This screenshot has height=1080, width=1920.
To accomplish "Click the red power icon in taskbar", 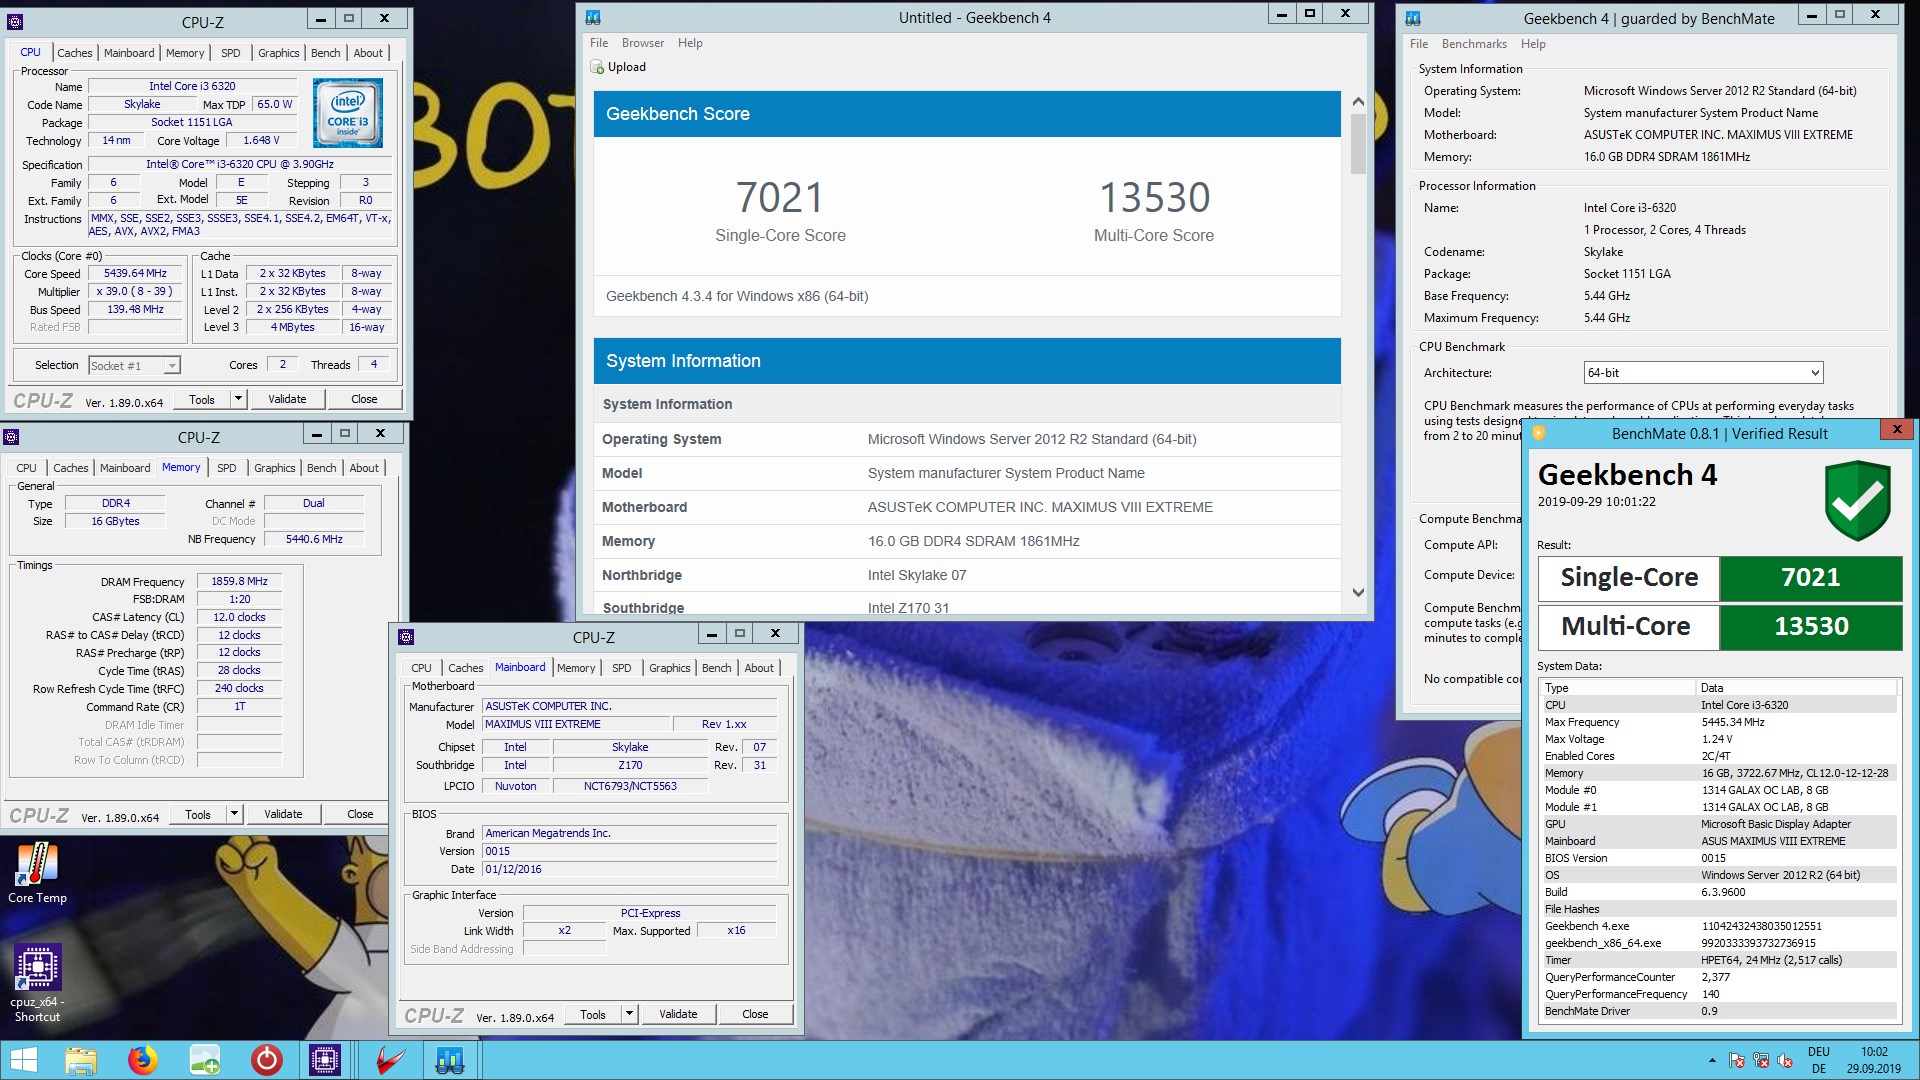I will (266, 1060).
